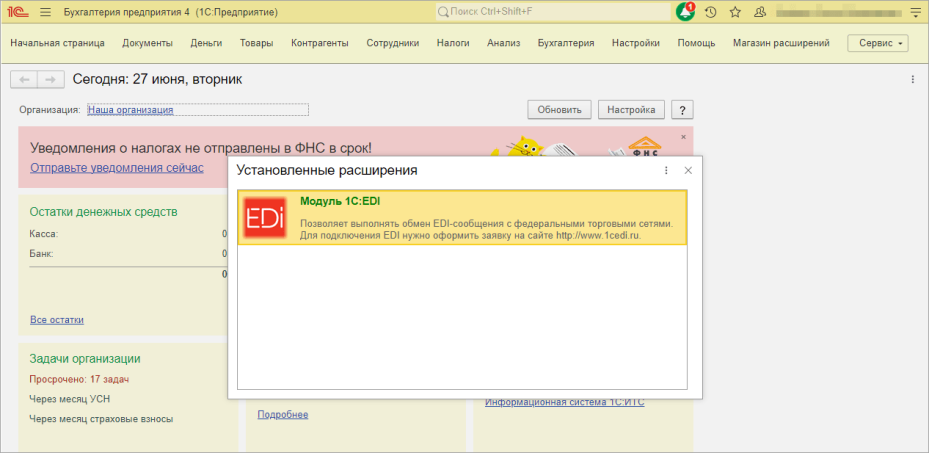Open the Помощь menu
The width and height of the screenshot is (929, 453).
click(x=697, y=43)
